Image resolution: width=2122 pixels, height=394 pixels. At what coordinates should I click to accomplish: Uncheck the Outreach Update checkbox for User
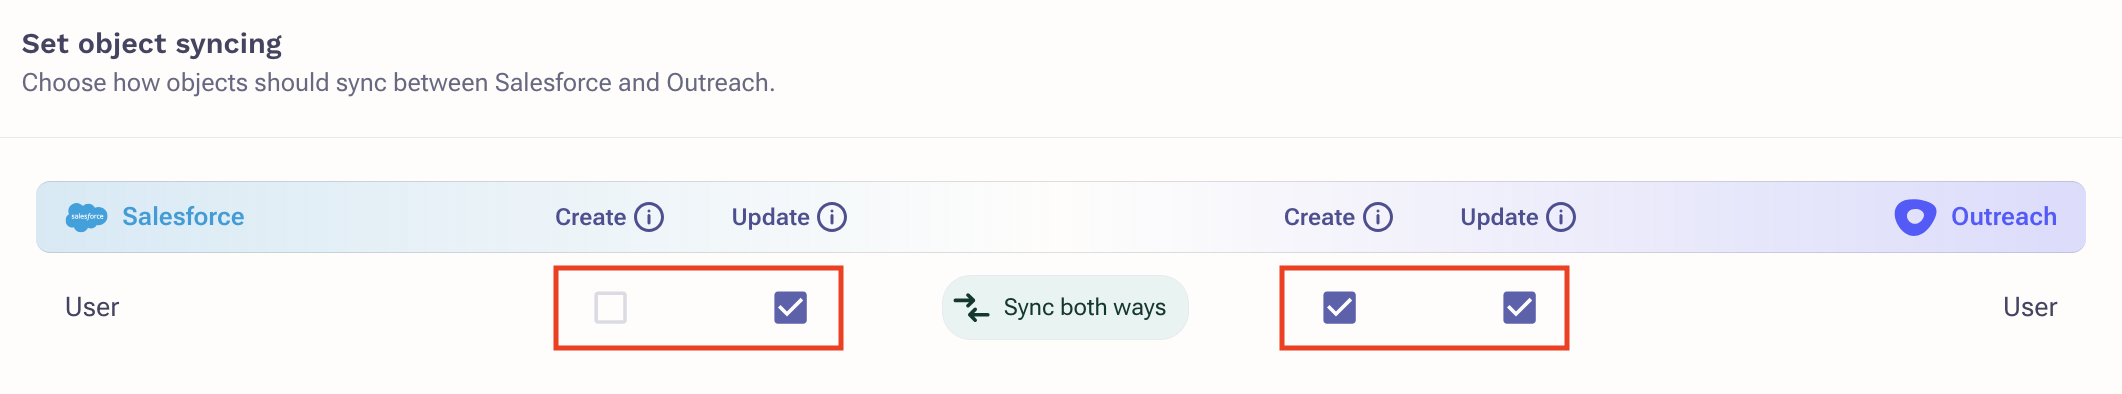coord(1519,307)
